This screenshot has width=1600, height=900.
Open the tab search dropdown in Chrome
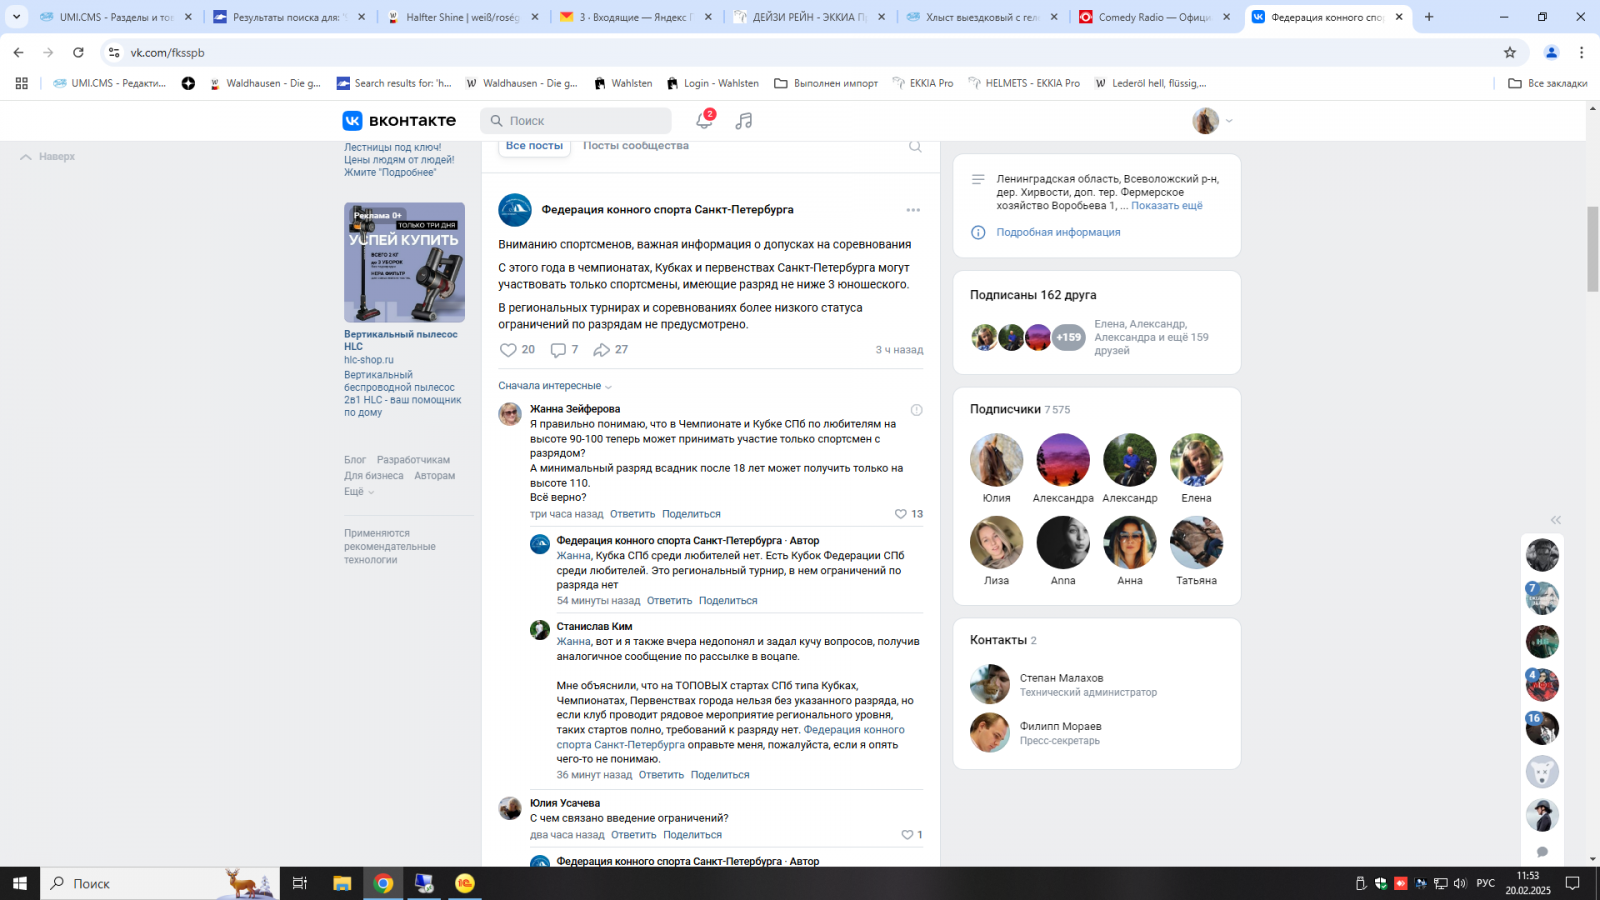16,17
